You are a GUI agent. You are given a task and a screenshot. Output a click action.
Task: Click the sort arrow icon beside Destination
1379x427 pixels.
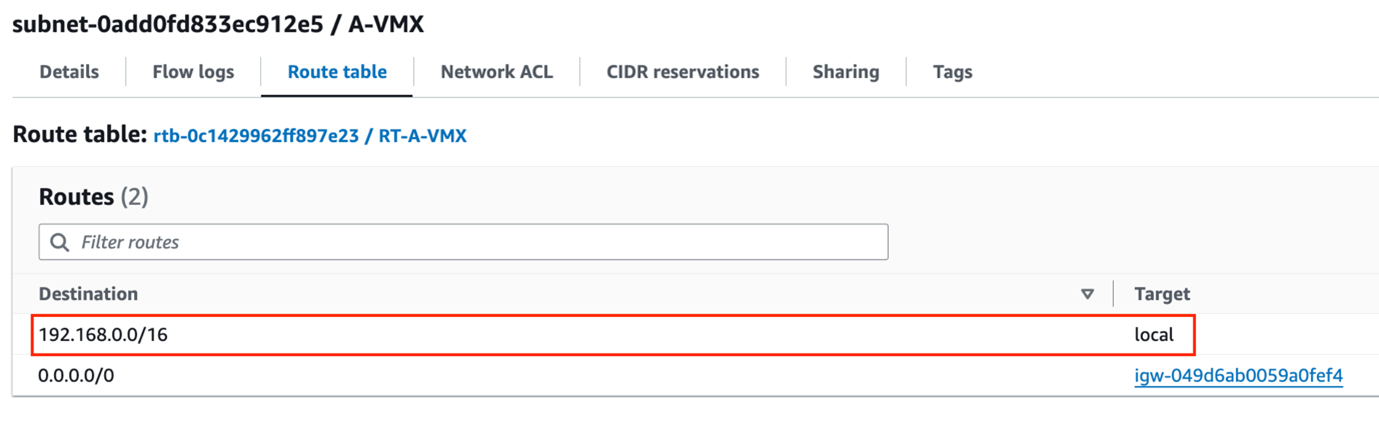(1087, 294)
